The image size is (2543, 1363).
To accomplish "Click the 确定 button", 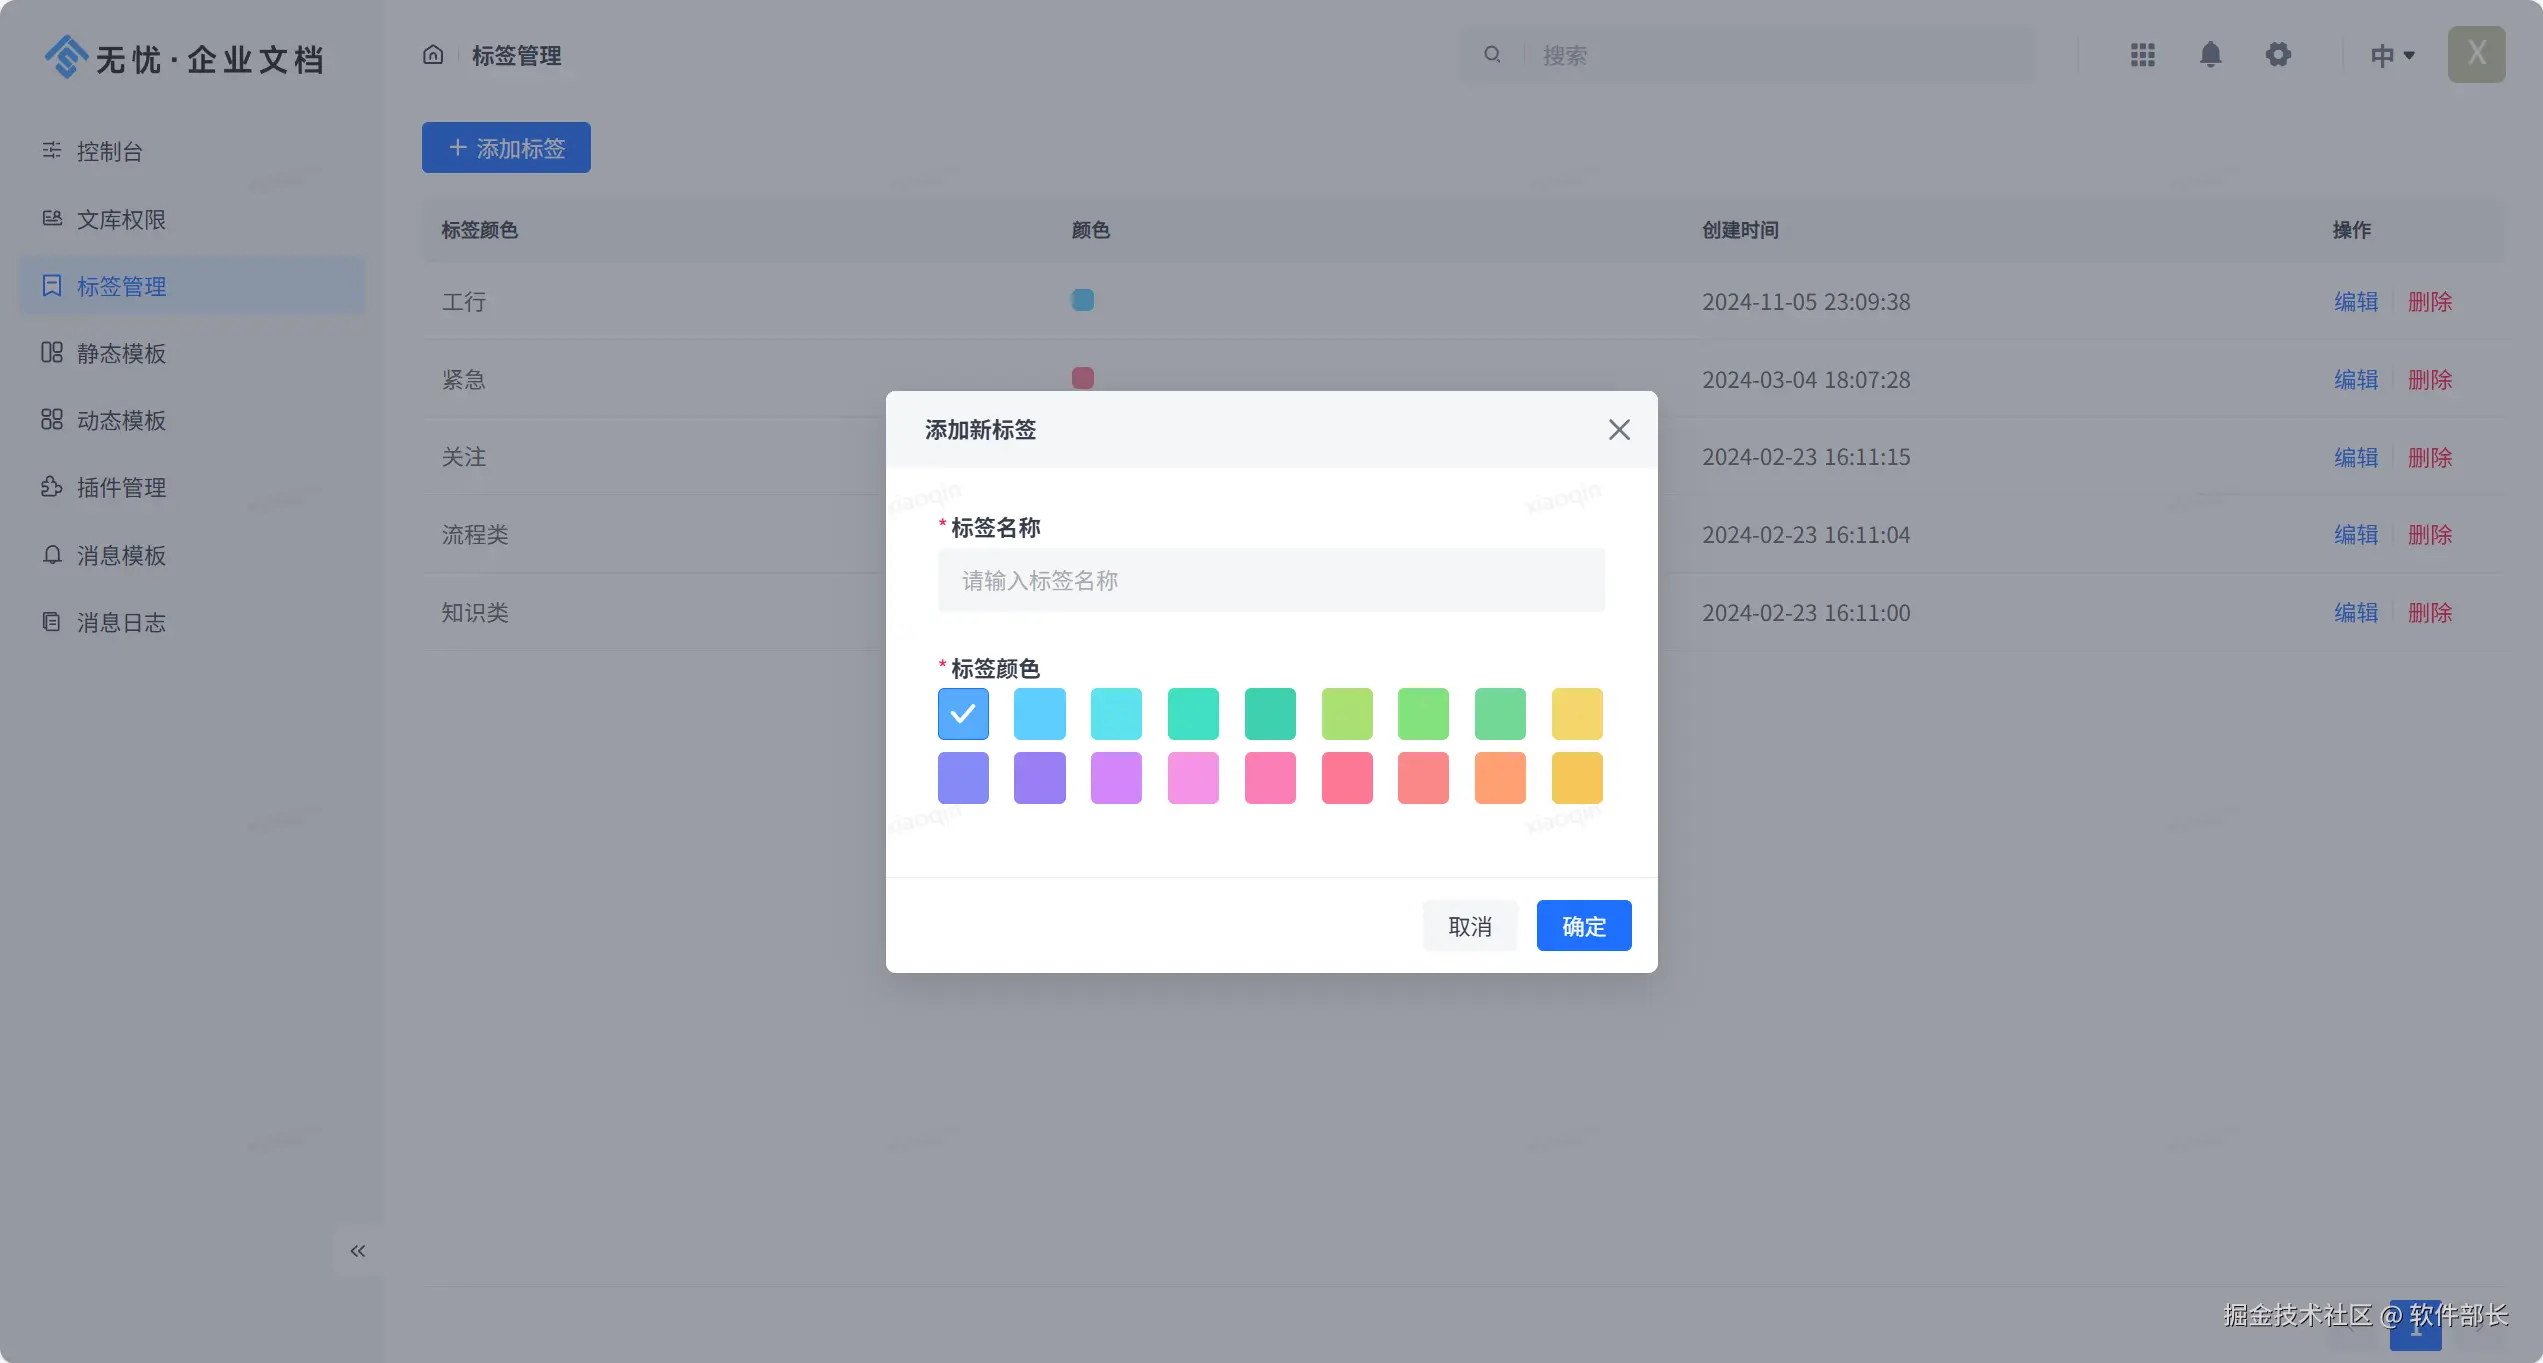I will click(1584, 927).
